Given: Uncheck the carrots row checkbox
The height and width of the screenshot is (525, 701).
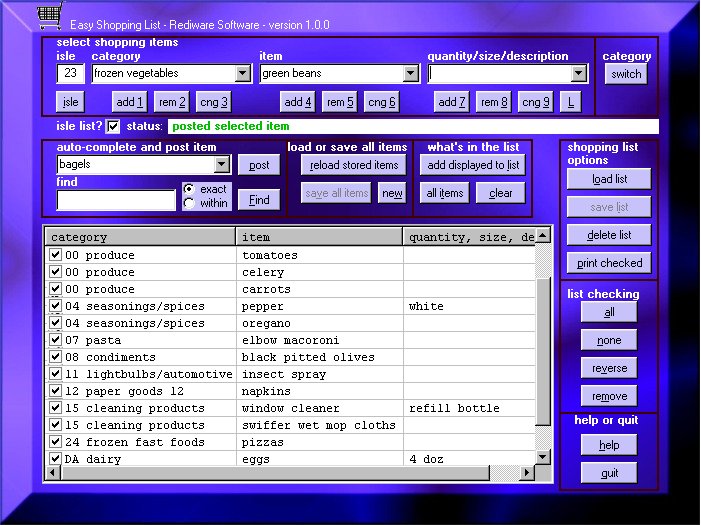Looking at the screenshot, I should point(55,288).
